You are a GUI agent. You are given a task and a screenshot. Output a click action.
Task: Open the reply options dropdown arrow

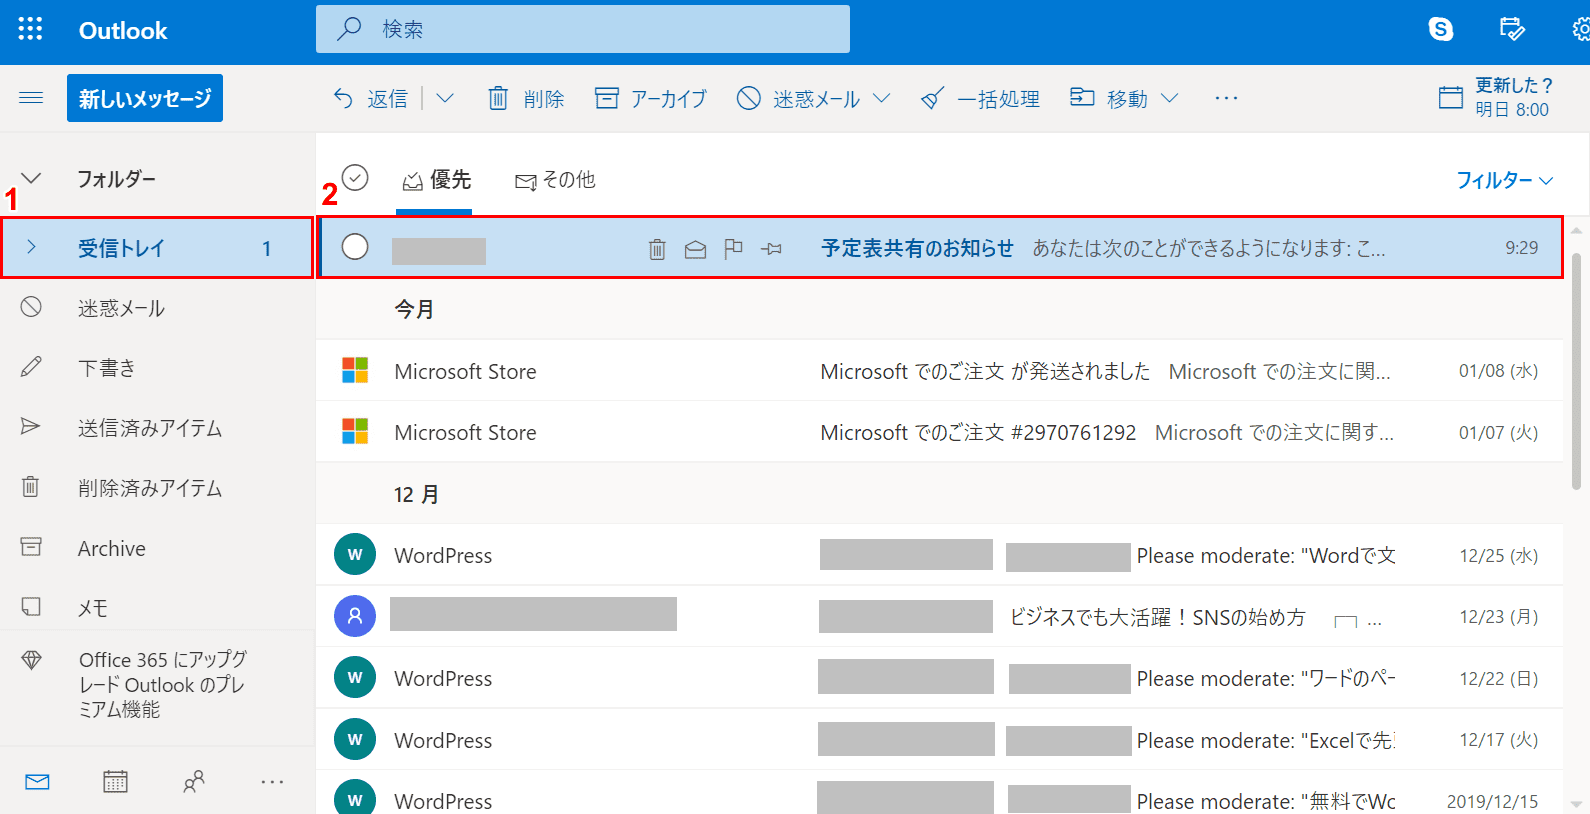pos(445,98)
